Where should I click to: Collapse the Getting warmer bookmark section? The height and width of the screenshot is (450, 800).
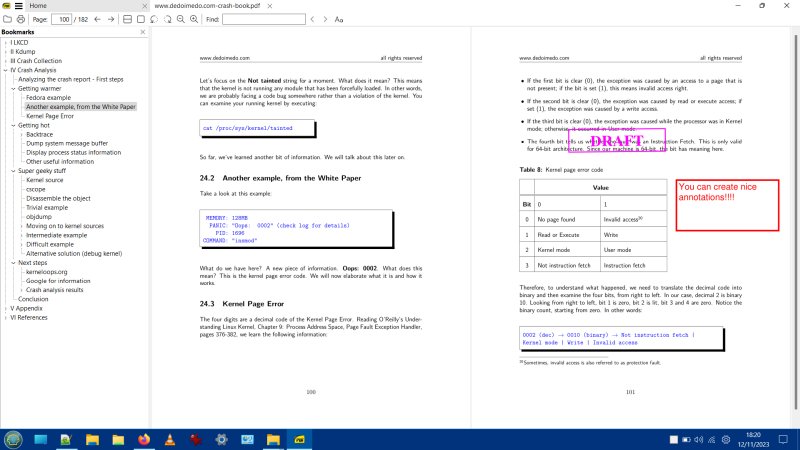pos(13,88)
